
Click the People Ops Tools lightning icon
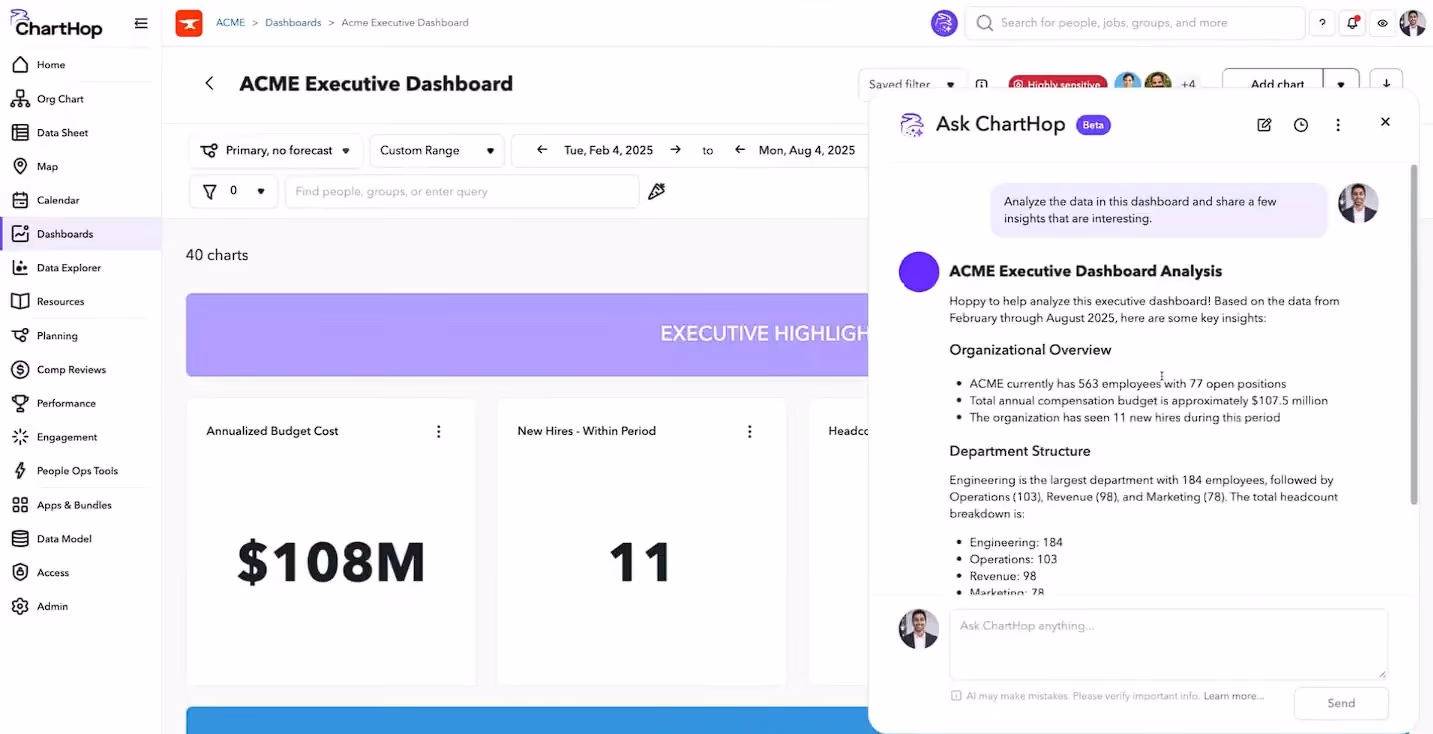tap(20, 471)
